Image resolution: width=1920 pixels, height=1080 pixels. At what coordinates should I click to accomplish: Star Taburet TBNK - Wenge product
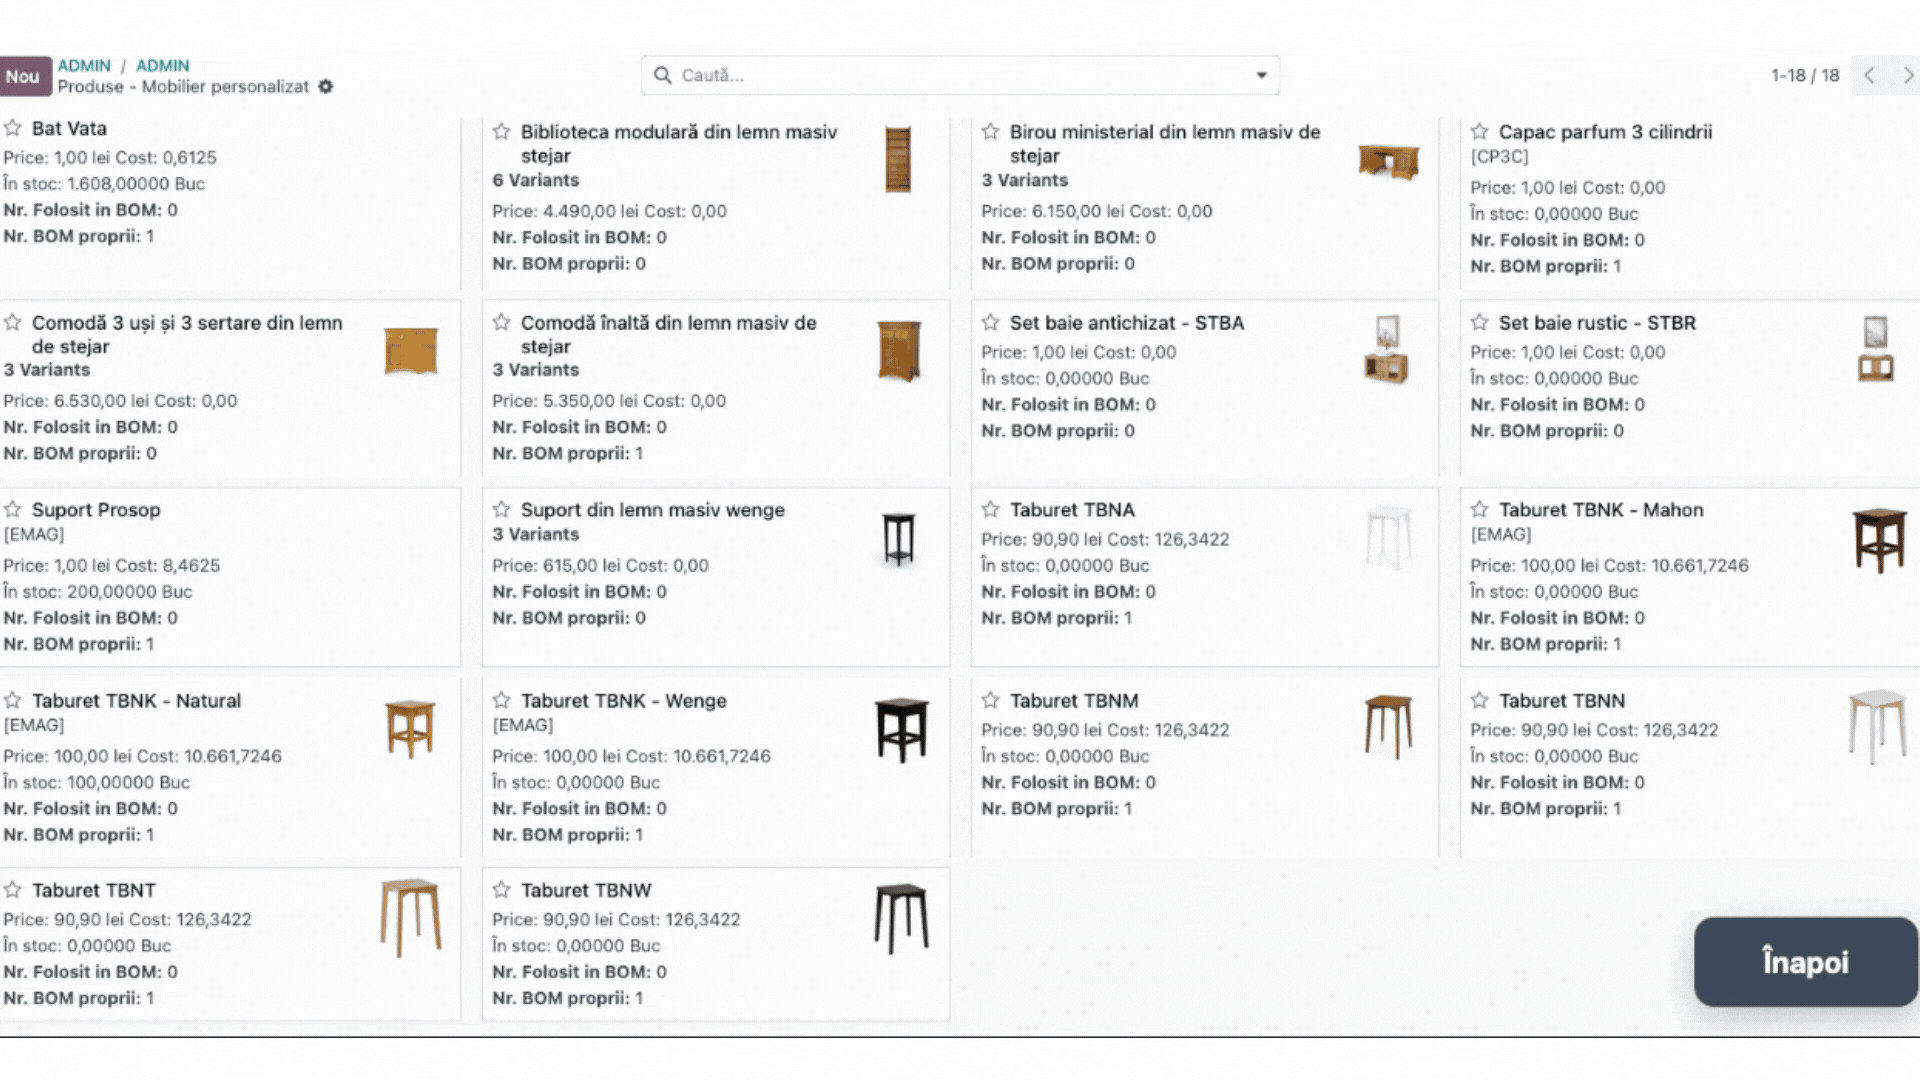[501, 700]
